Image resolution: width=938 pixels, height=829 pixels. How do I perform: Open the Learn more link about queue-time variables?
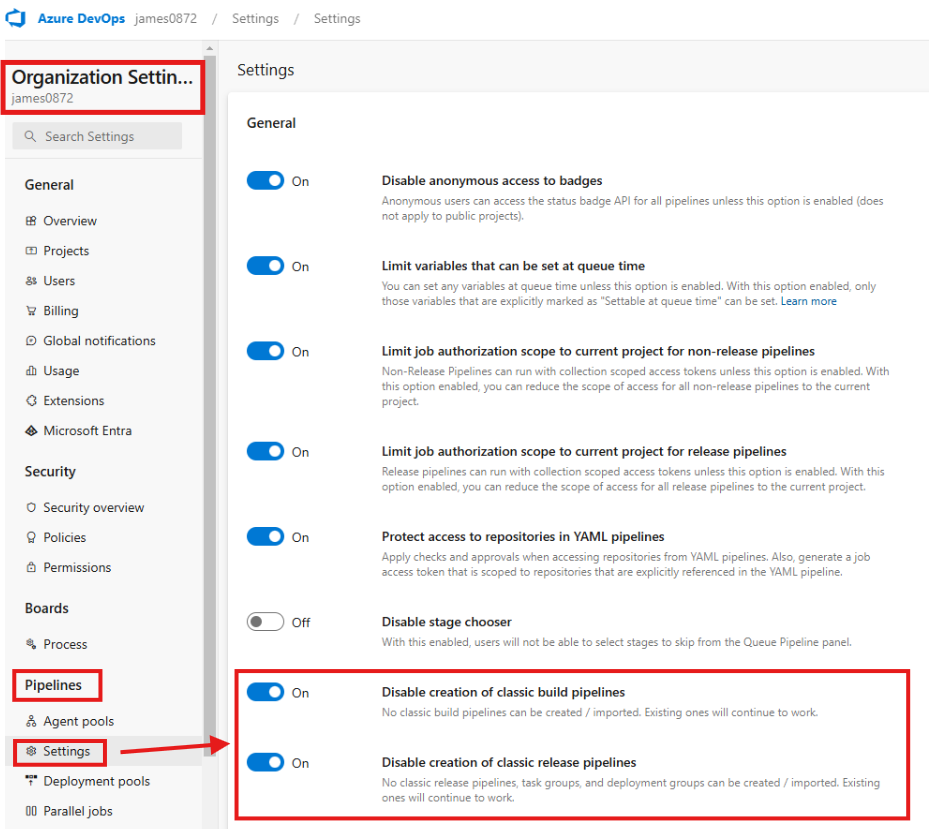coord(808,300)
